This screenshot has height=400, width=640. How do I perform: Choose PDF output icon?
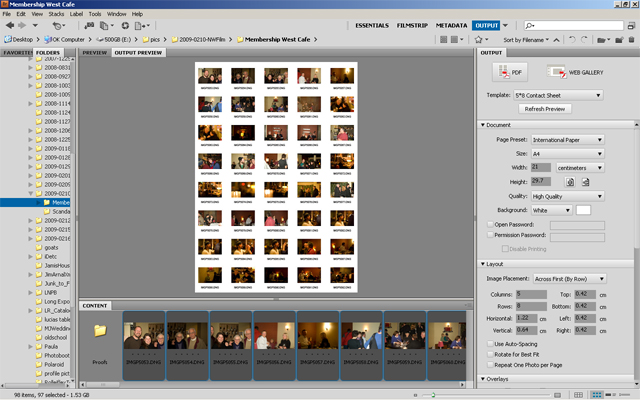[510, 72]
